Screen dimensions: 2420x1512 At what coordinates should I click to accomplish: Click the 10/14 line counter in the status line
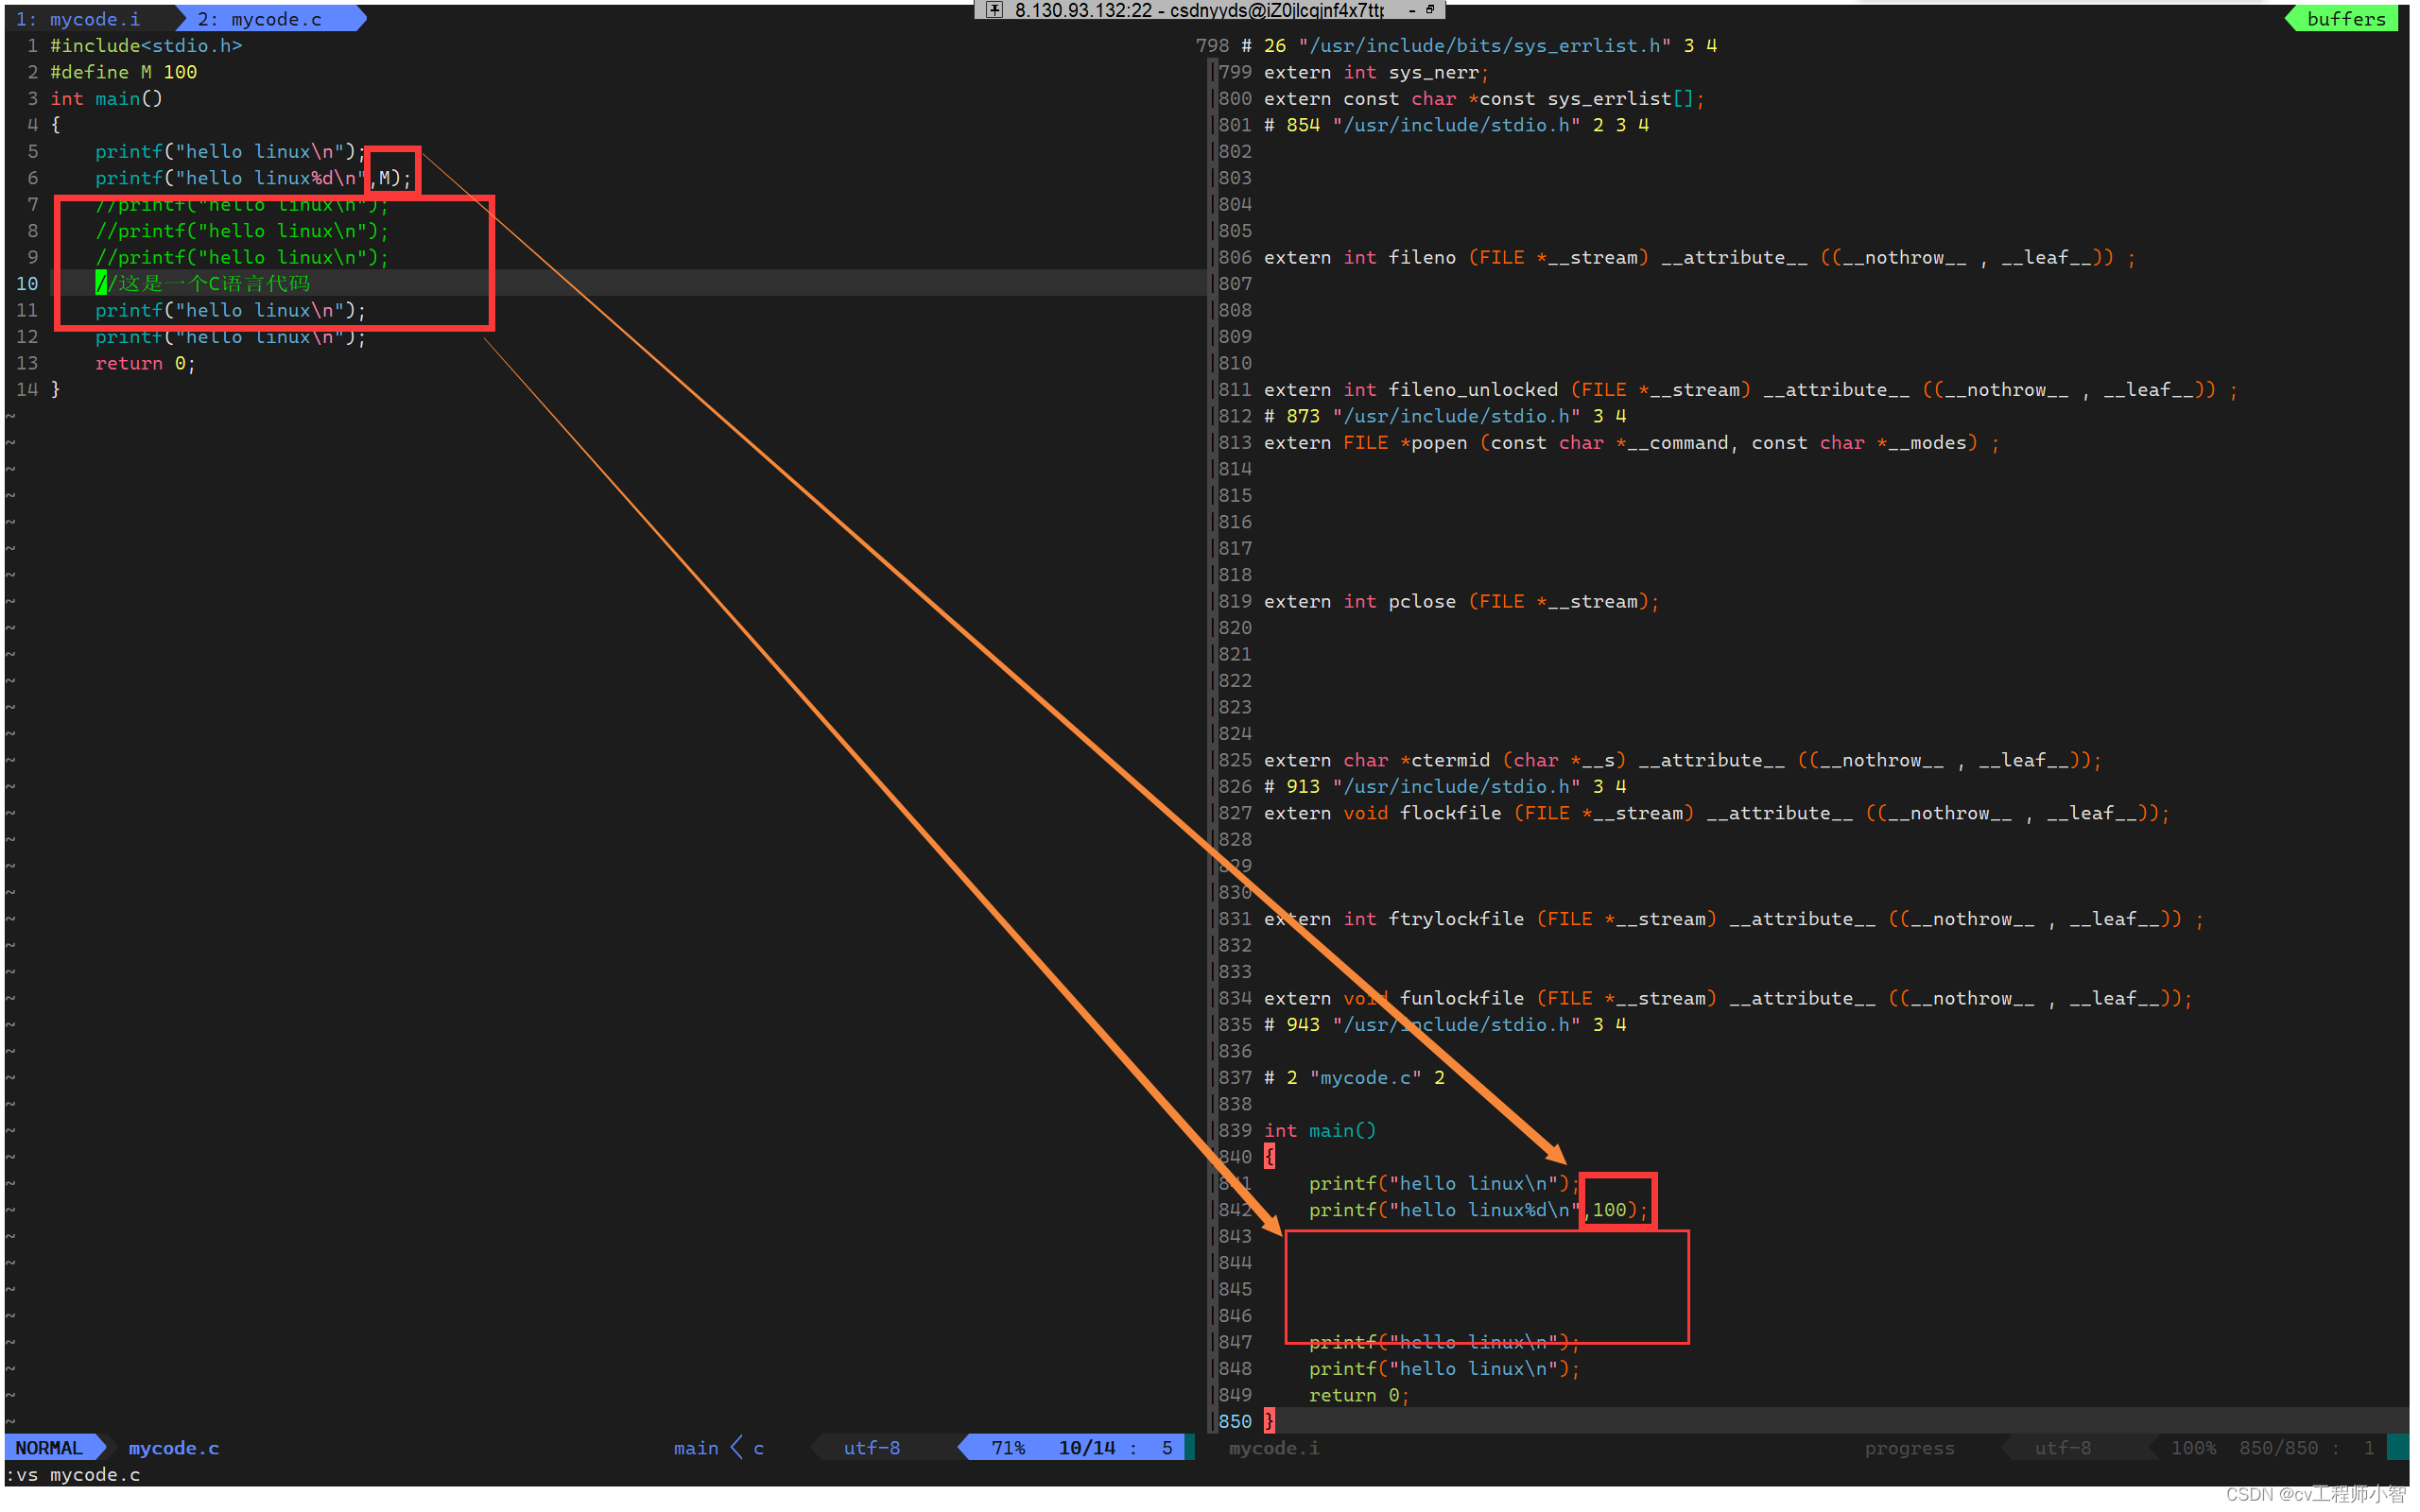[1087, 1448]
